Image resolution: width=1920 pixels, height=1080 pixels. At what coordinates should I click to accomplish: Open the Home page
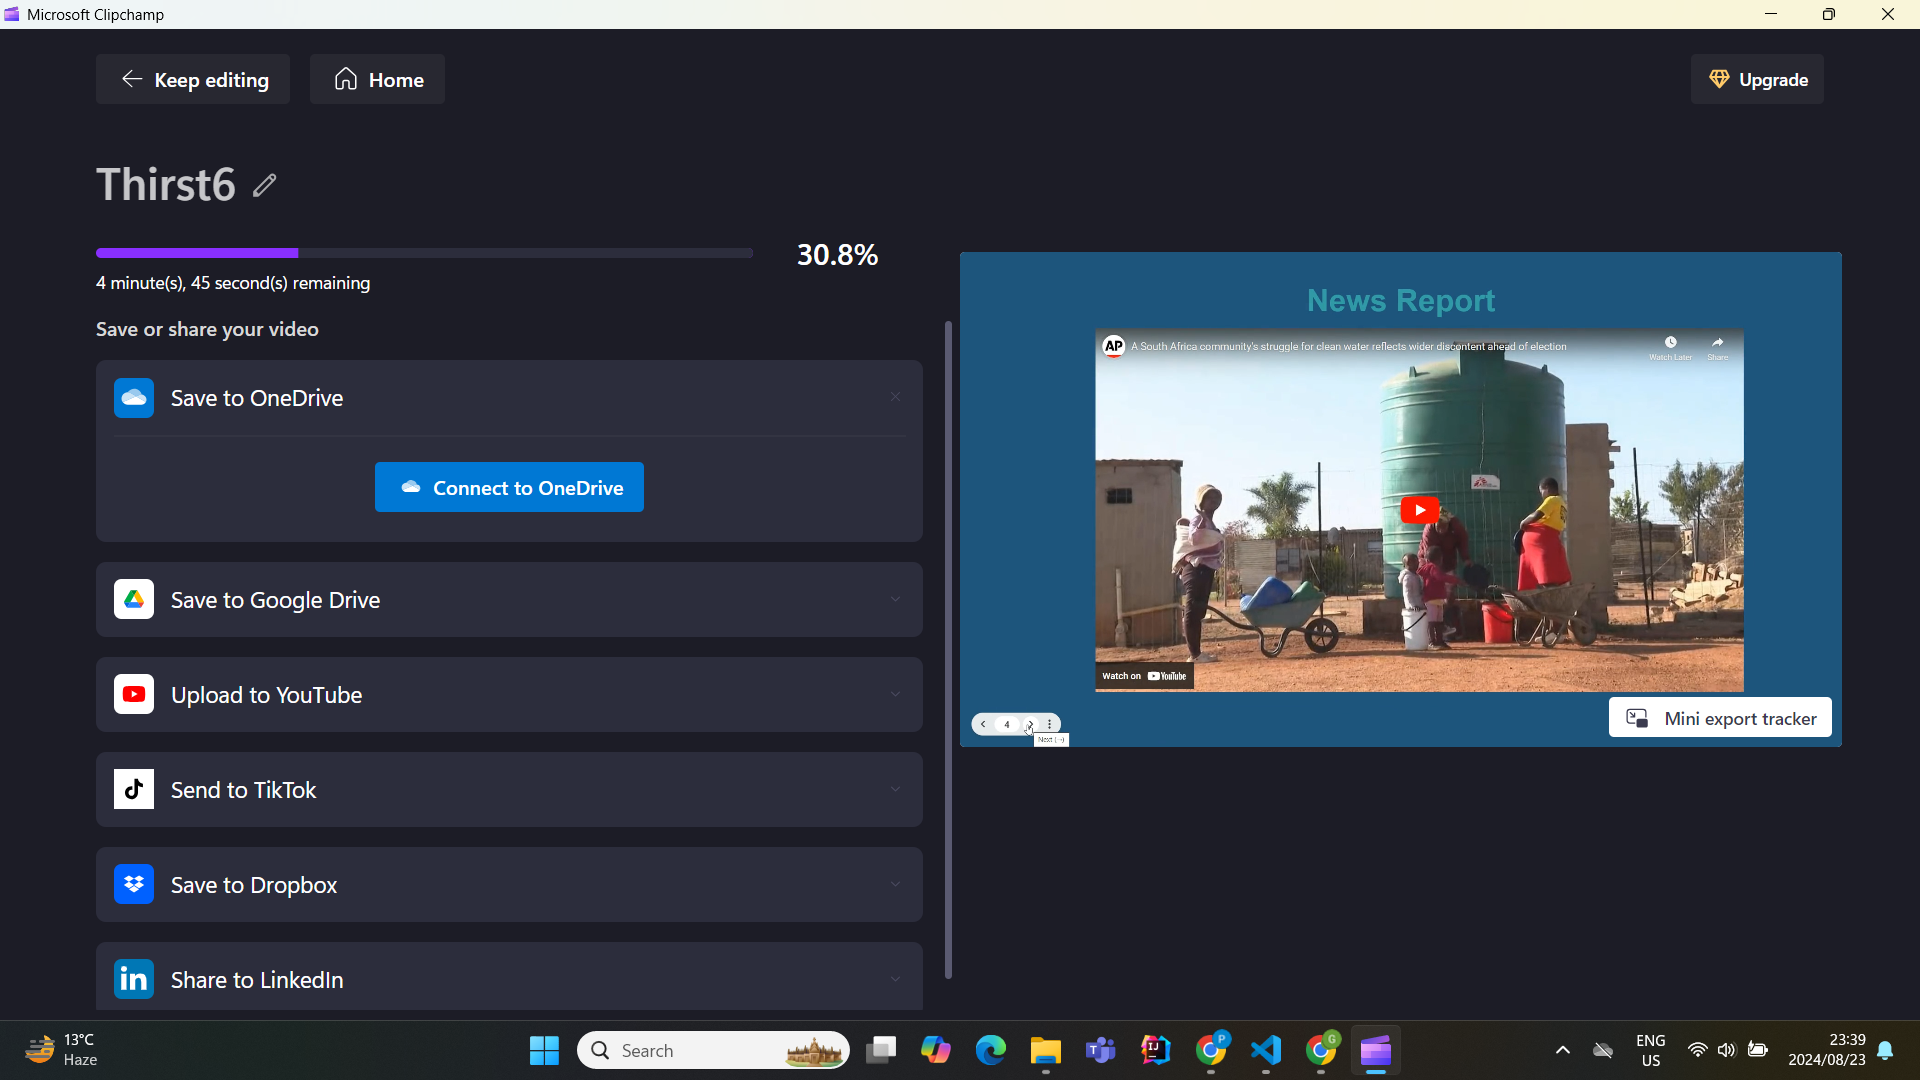[377, 80]
